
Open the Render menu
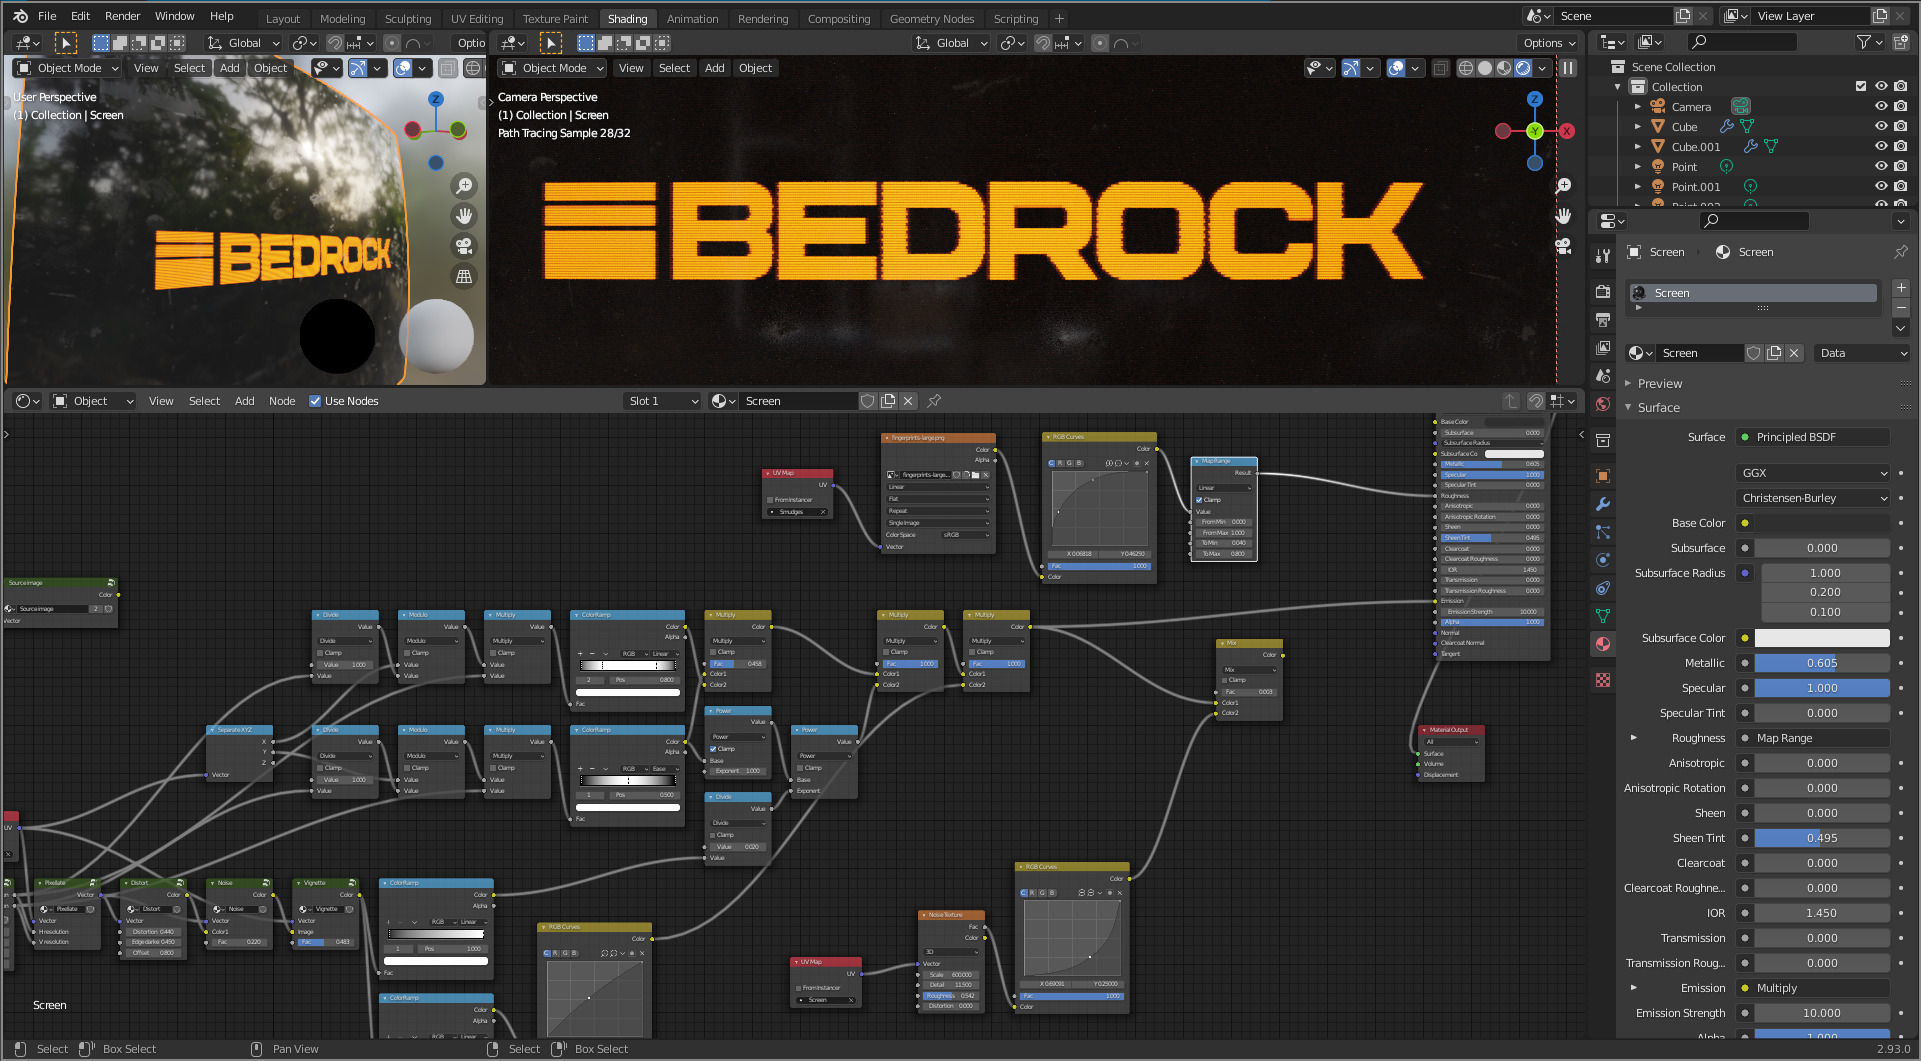click(122, 16)
